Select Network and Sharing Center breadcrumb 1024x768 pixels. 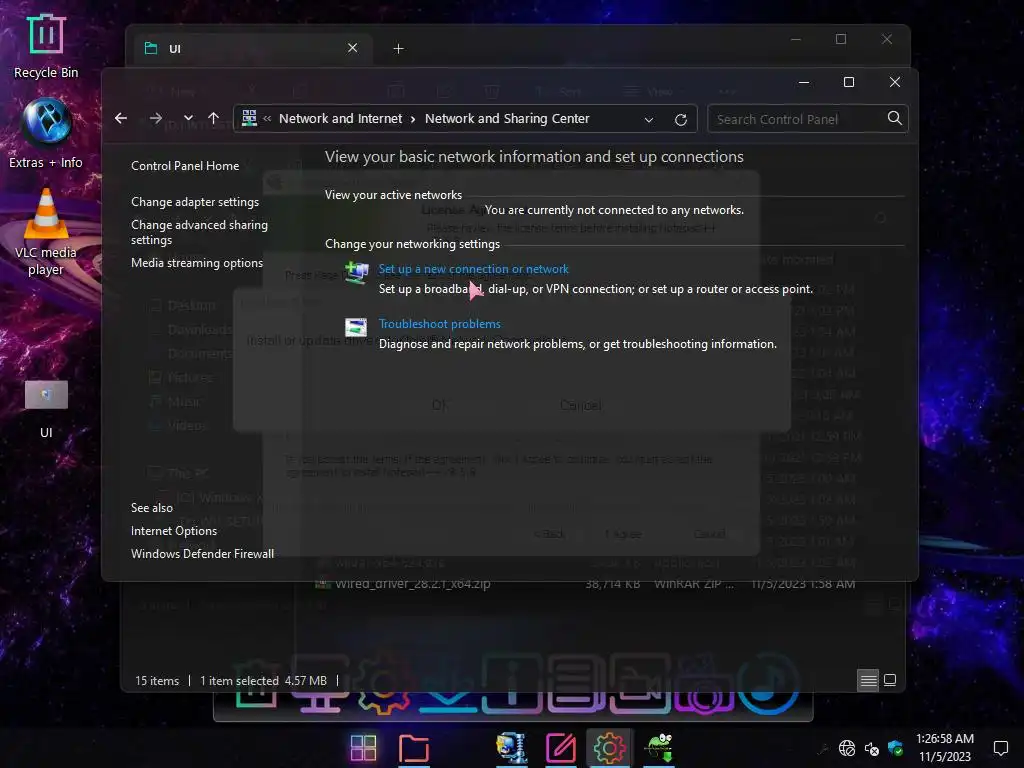[x=507, y=119]
